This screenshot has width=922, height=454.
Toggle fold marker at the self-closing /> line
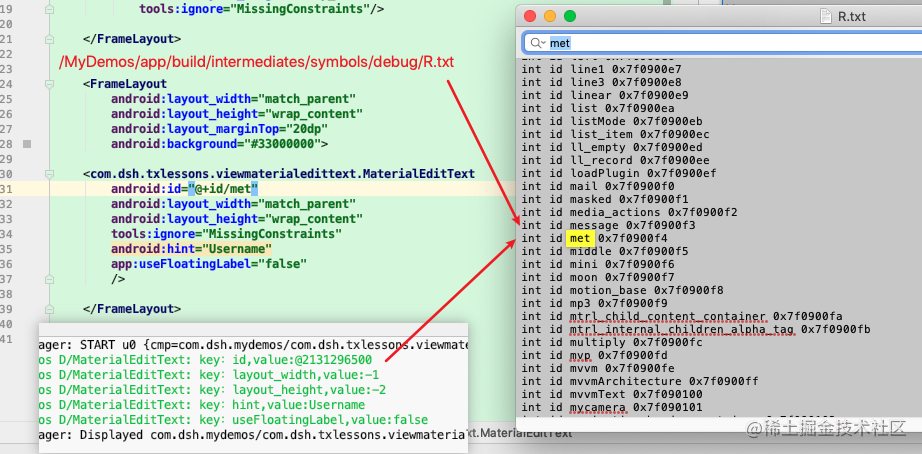[x=49, y=279]
